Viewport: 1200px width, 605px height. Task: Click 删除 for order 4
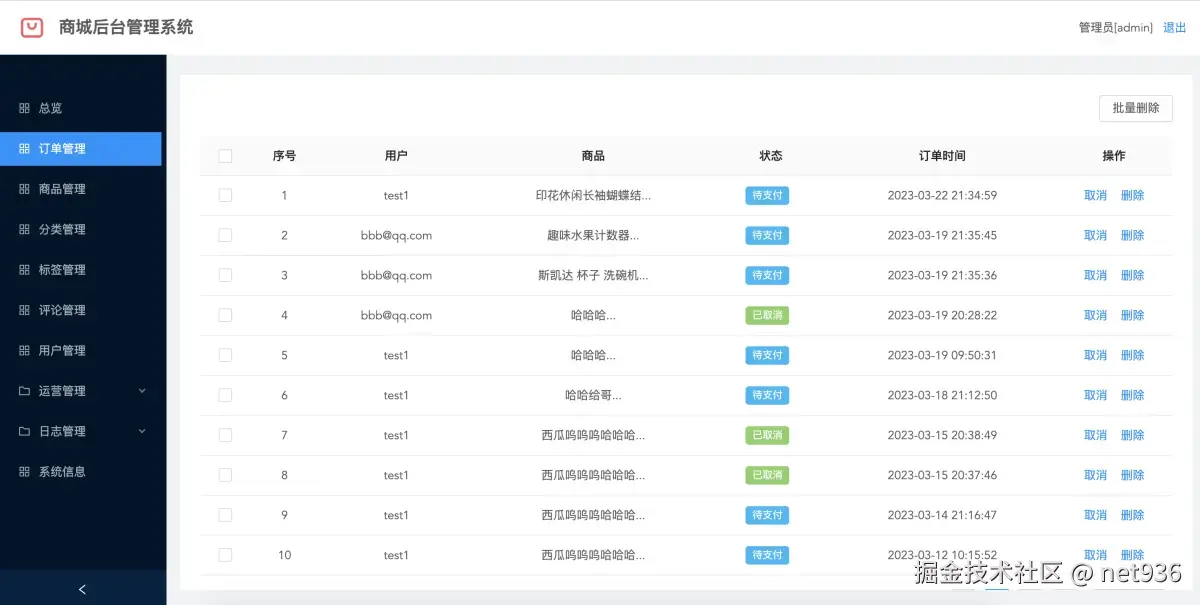[1132, 315]
